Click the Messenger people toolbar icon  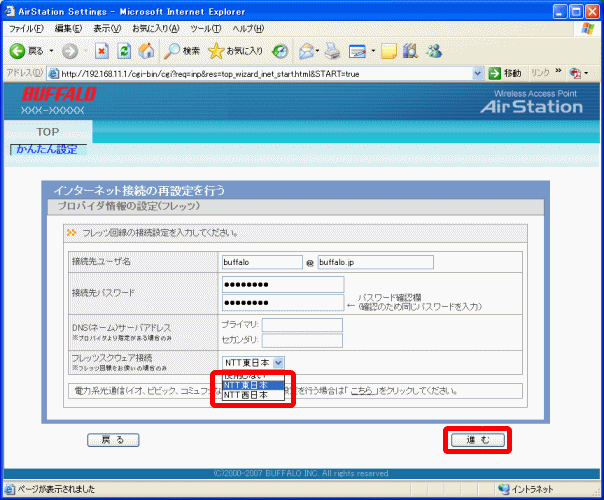click(x=434, y=51)
